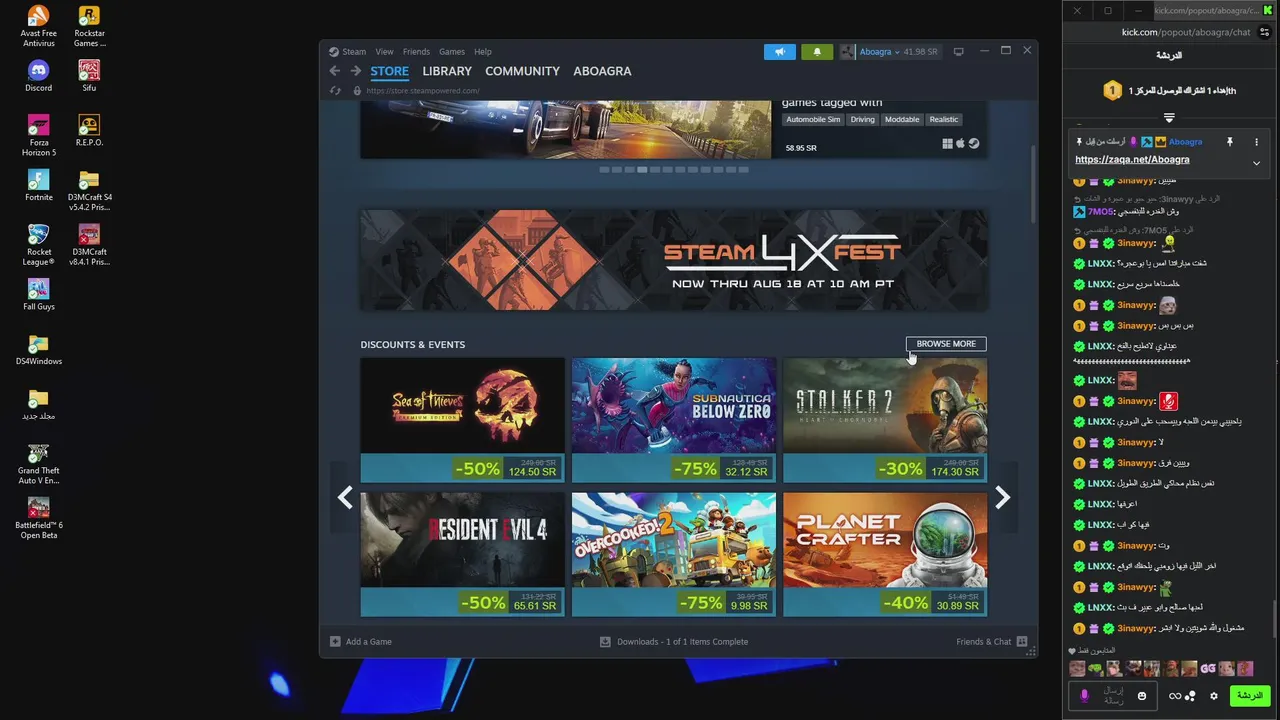Open Subnautica Below Zero discount card
The image size is (1280, 720).
[674, 420]
